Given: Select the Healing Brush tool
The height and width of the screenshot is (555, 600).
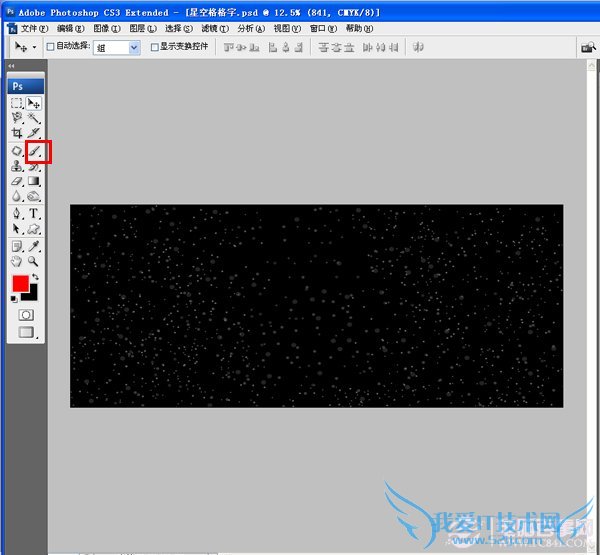Looking at the screenshot, I should coord(17,151).
